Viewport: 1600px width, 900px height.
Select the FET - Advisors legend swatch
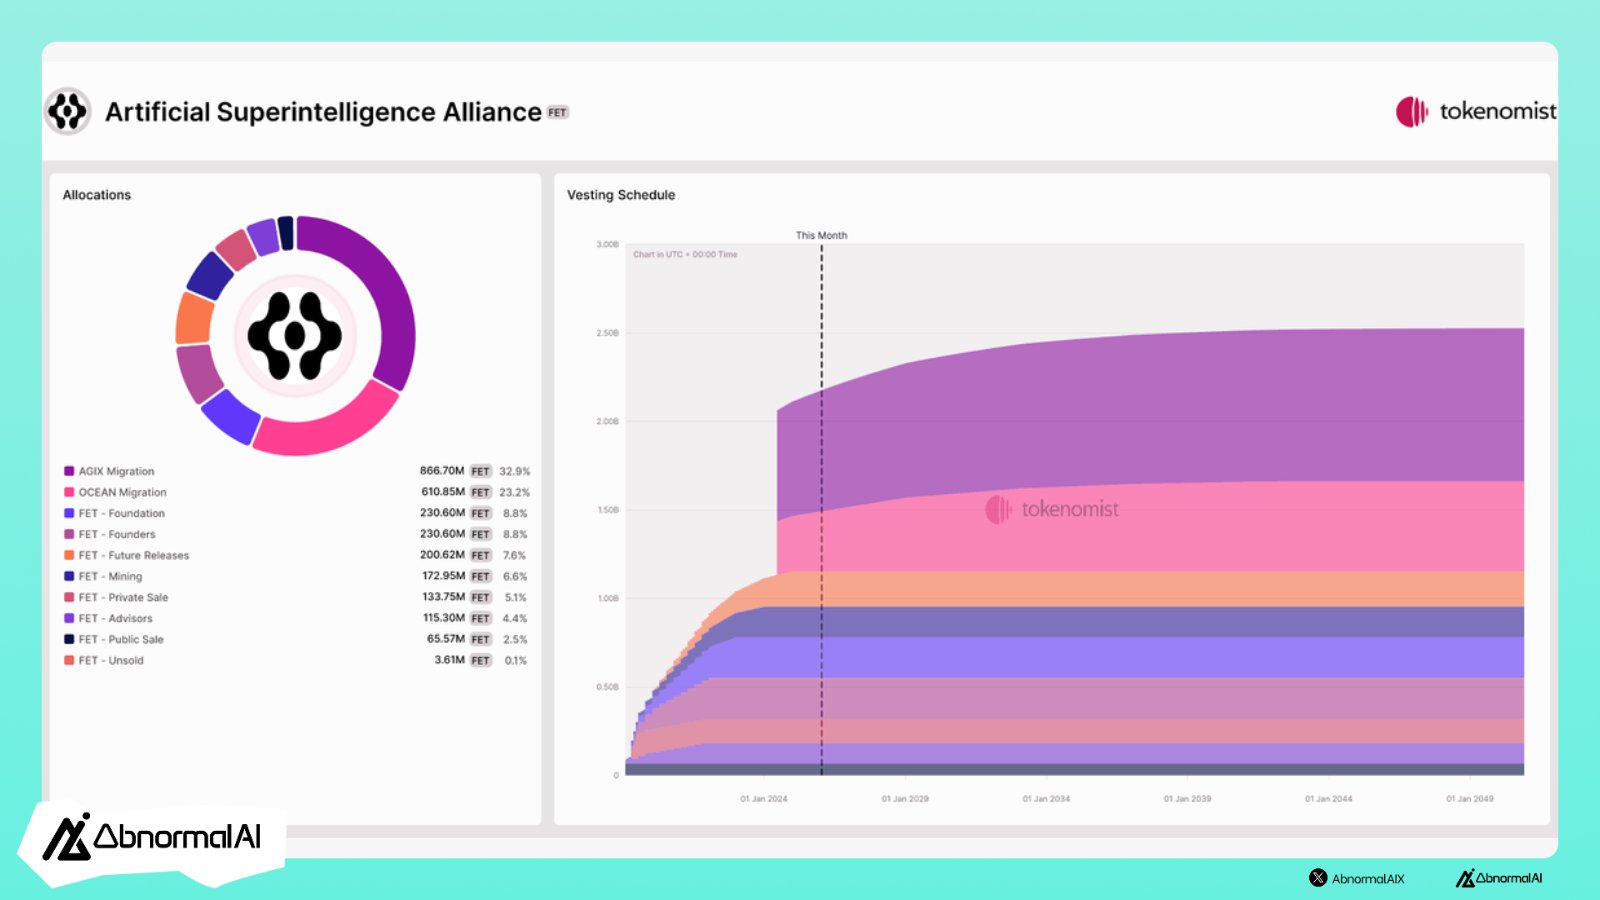[69, 618]
